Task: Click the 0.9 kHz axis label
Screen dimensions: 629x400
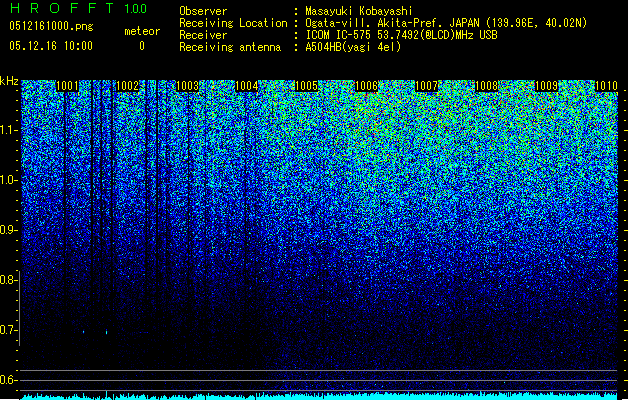Action: (8, 230)
